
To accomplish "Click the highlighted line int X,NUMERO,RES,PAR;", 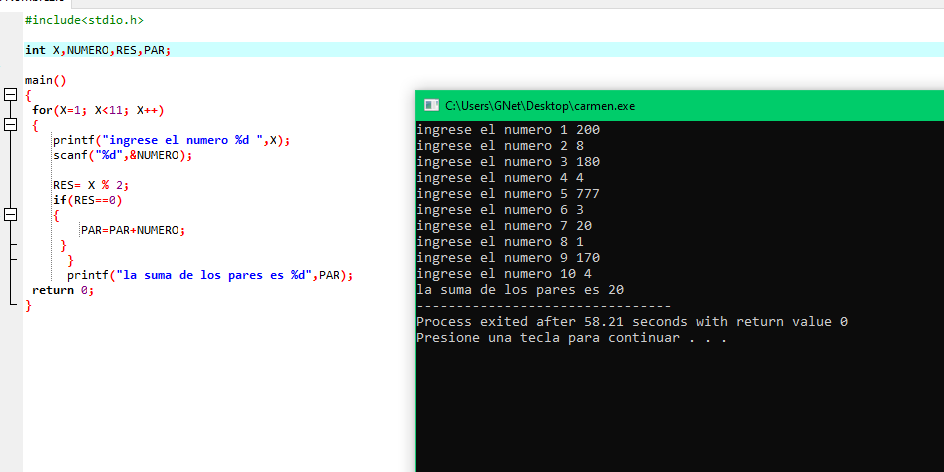I will [98, 50].
